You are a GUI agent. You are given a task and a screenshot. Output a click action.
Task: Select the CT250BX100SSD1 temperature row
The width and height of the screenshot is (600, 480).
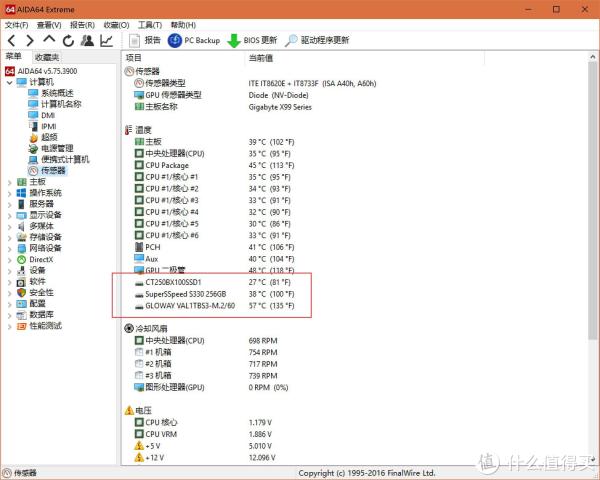coord(213,282)
